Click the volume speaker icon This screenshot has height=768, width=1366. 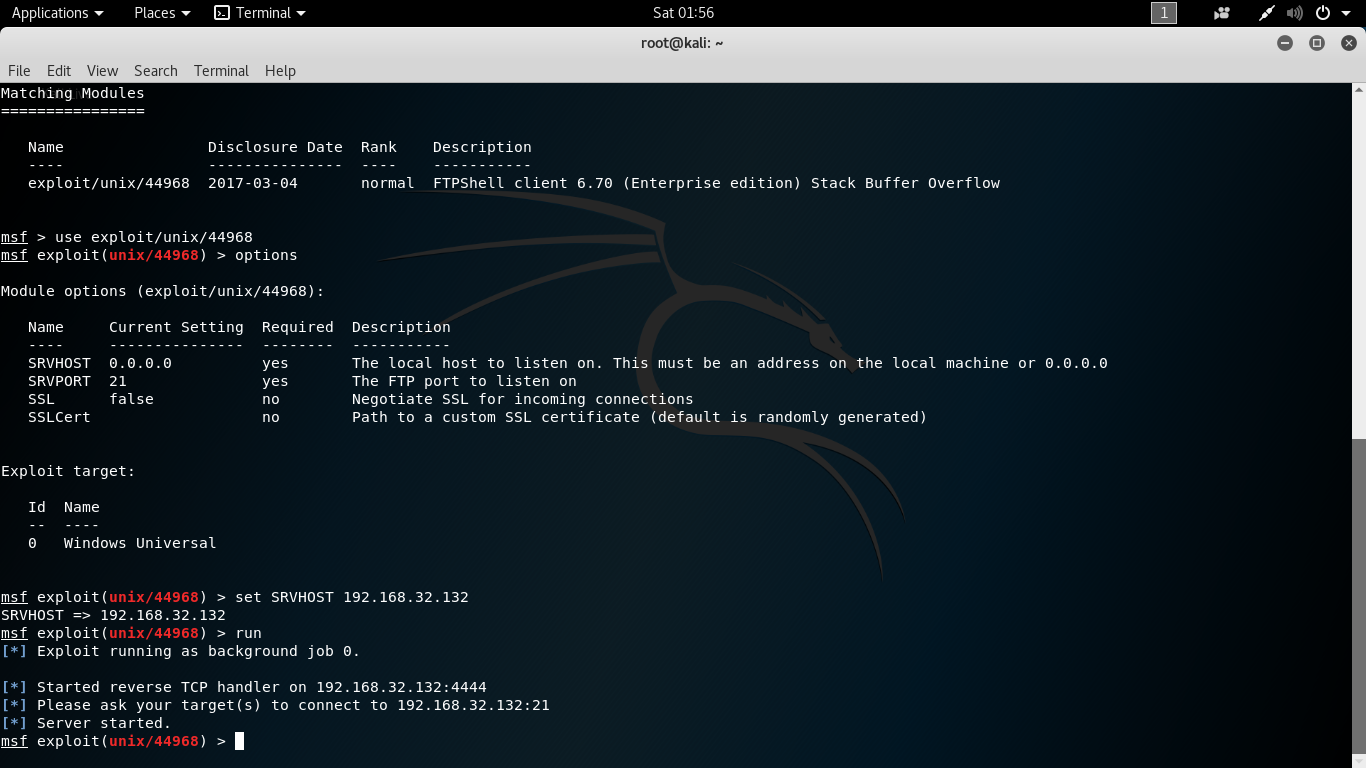click(x=1295, y=13)
